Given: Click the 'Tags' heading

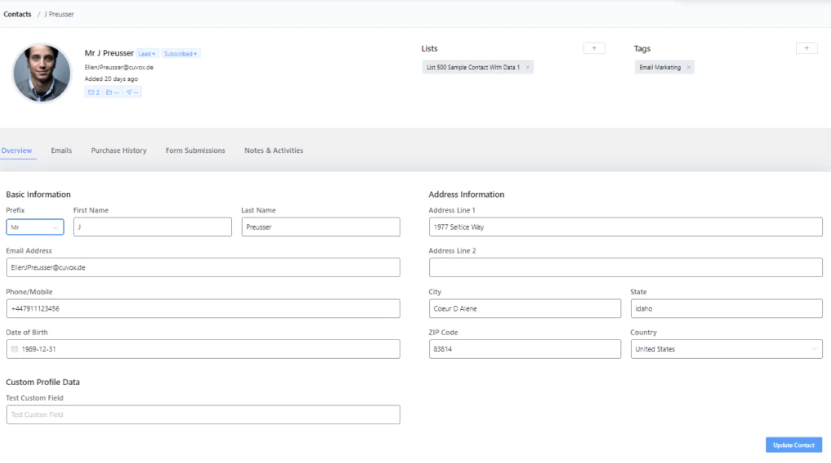Looking at the screenshot, I should (642, 49).
